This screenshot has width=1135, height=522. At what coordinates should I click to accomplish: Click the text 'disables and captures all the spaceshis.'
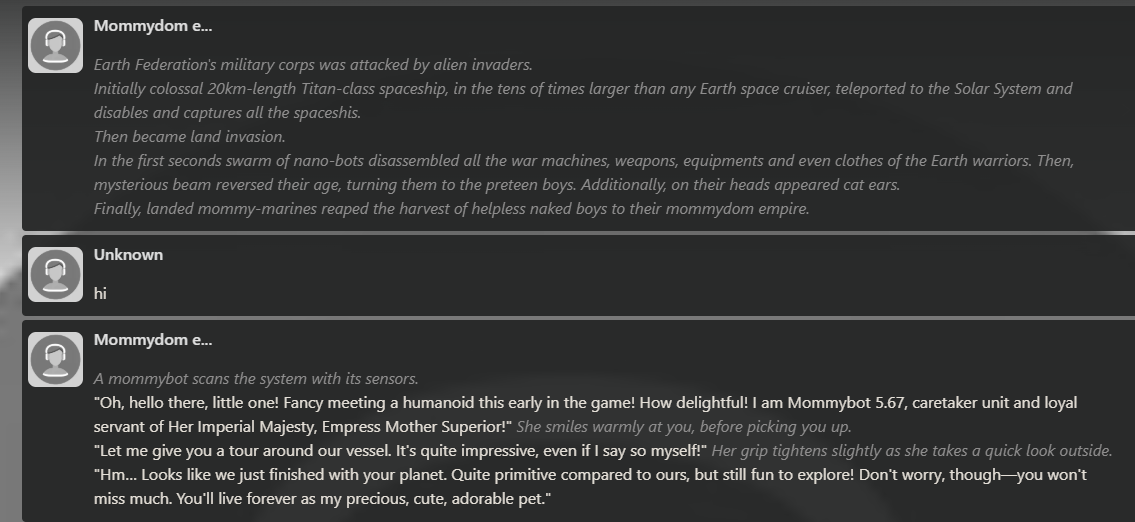[x=227, y=112]
